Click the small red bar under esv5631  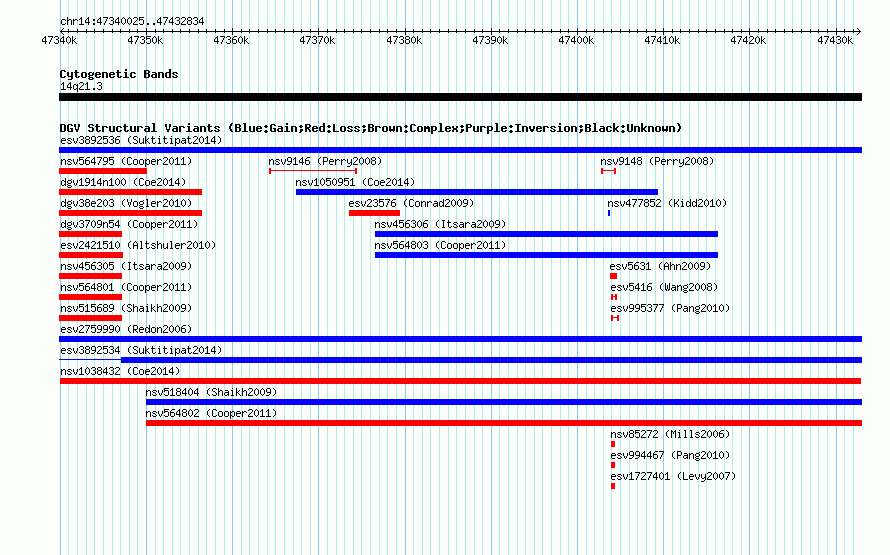tap(614, 276)
